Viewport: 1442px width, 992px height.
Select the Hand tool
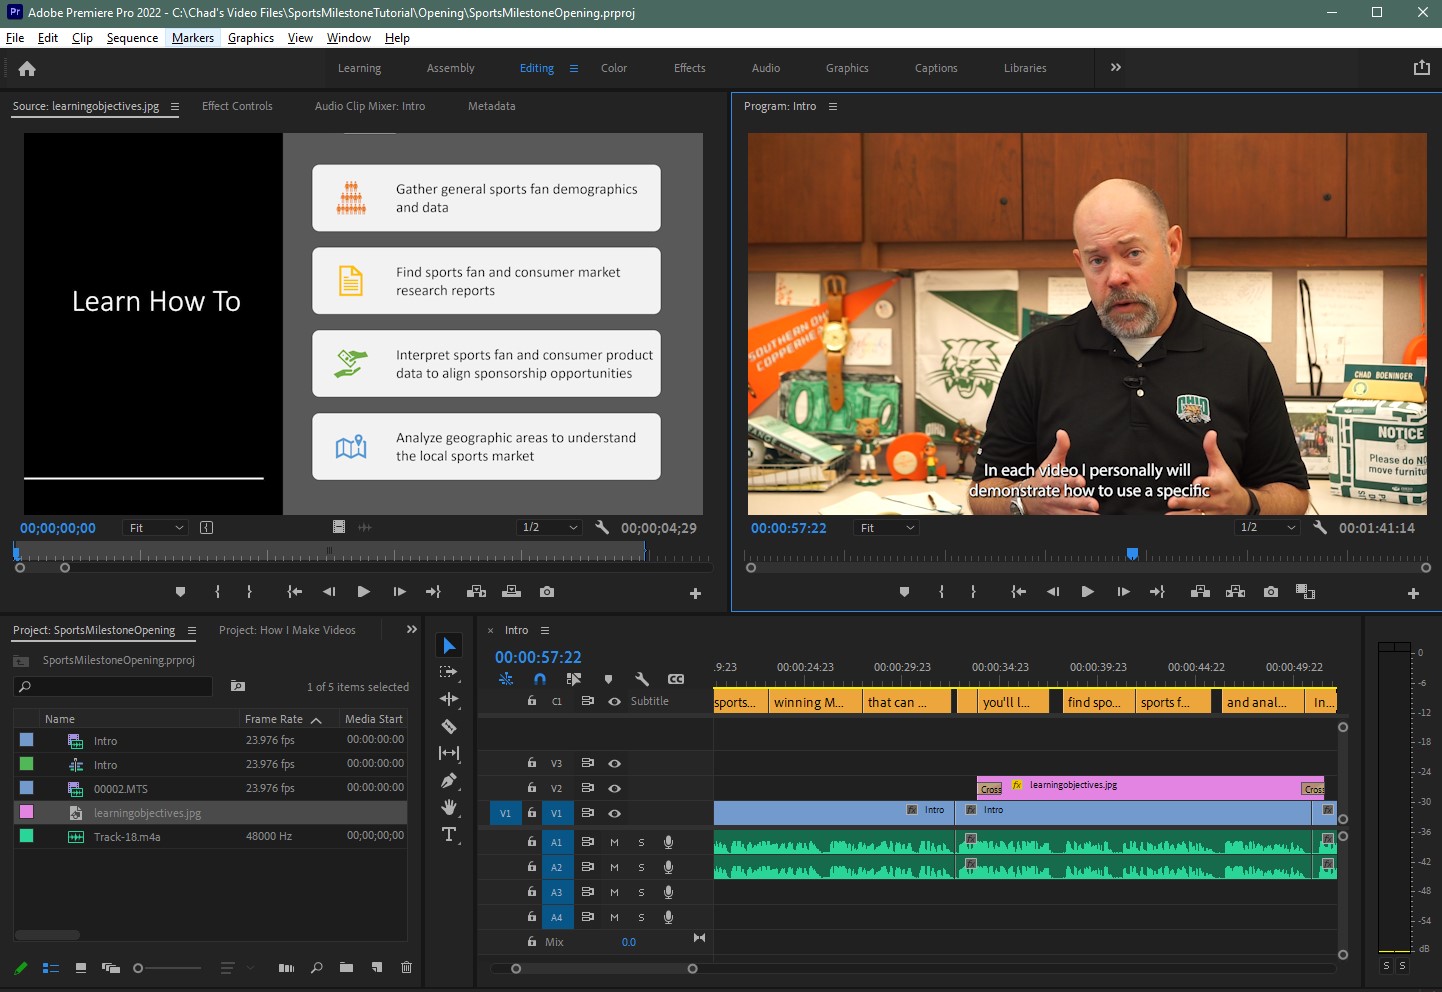[x=449, y=807]
